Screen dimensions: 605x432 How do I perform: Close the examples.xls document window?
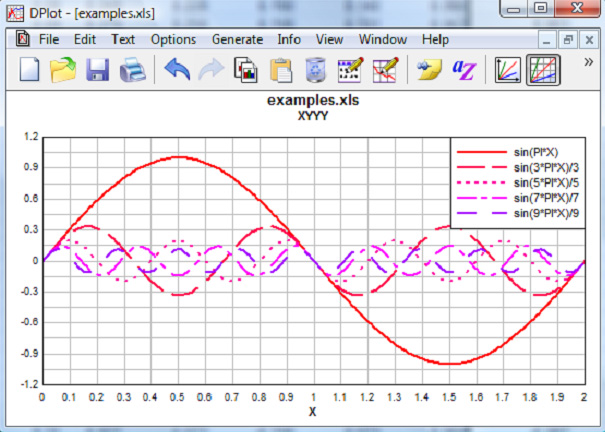(589, 40)
